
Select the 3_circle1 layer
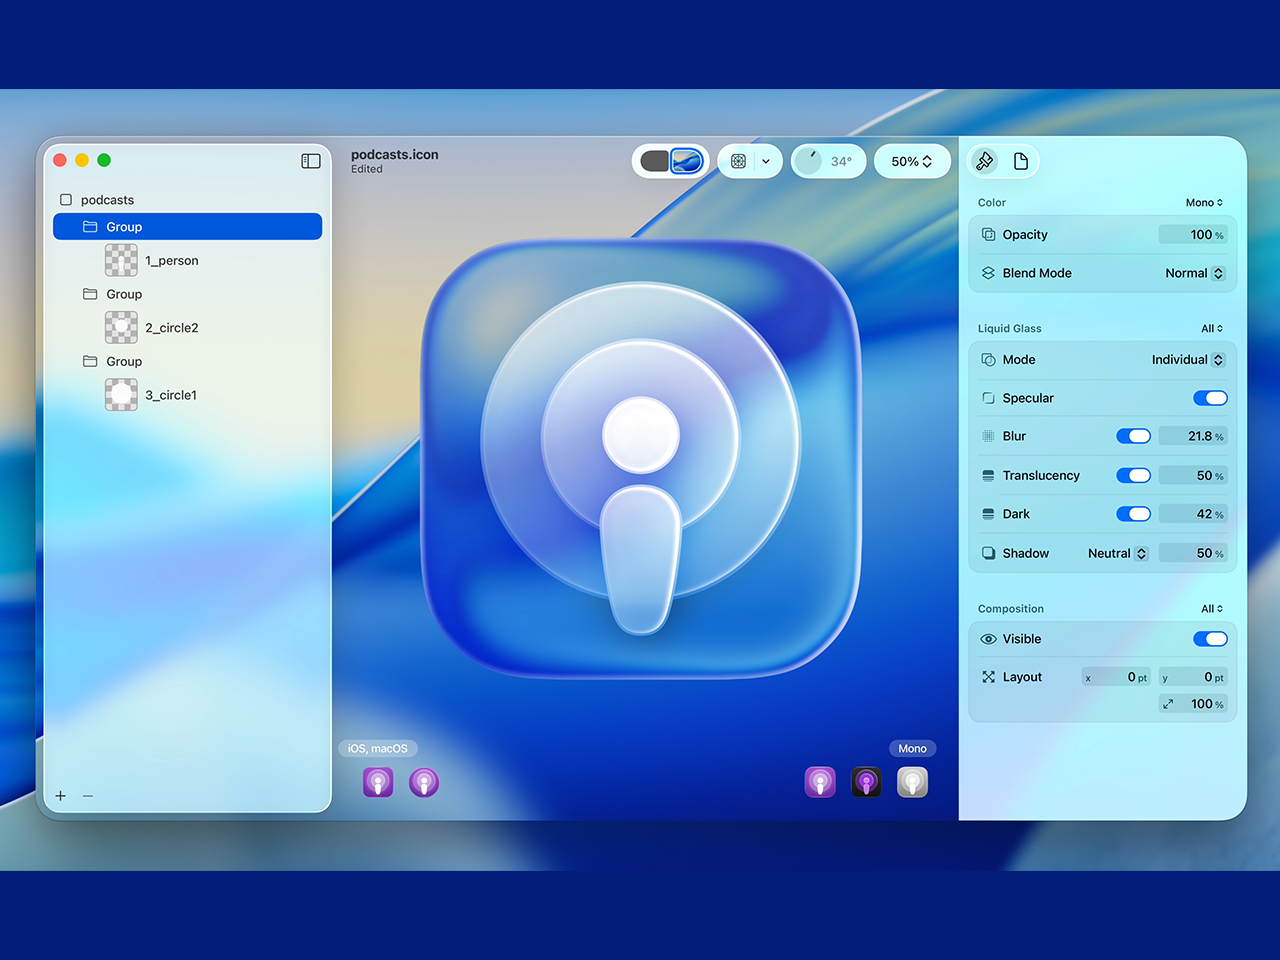pyautogui.click(x=170, y=395)
